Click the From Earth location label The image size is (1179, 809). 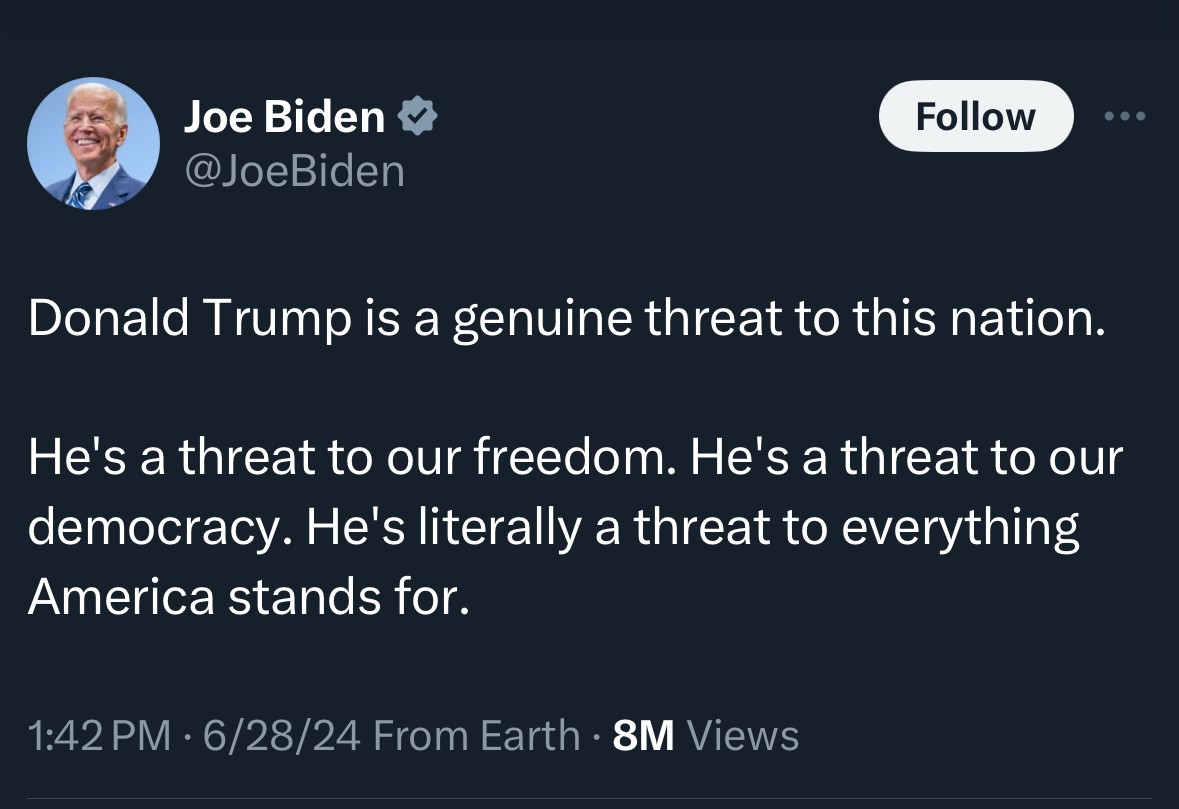click(477, 735)
